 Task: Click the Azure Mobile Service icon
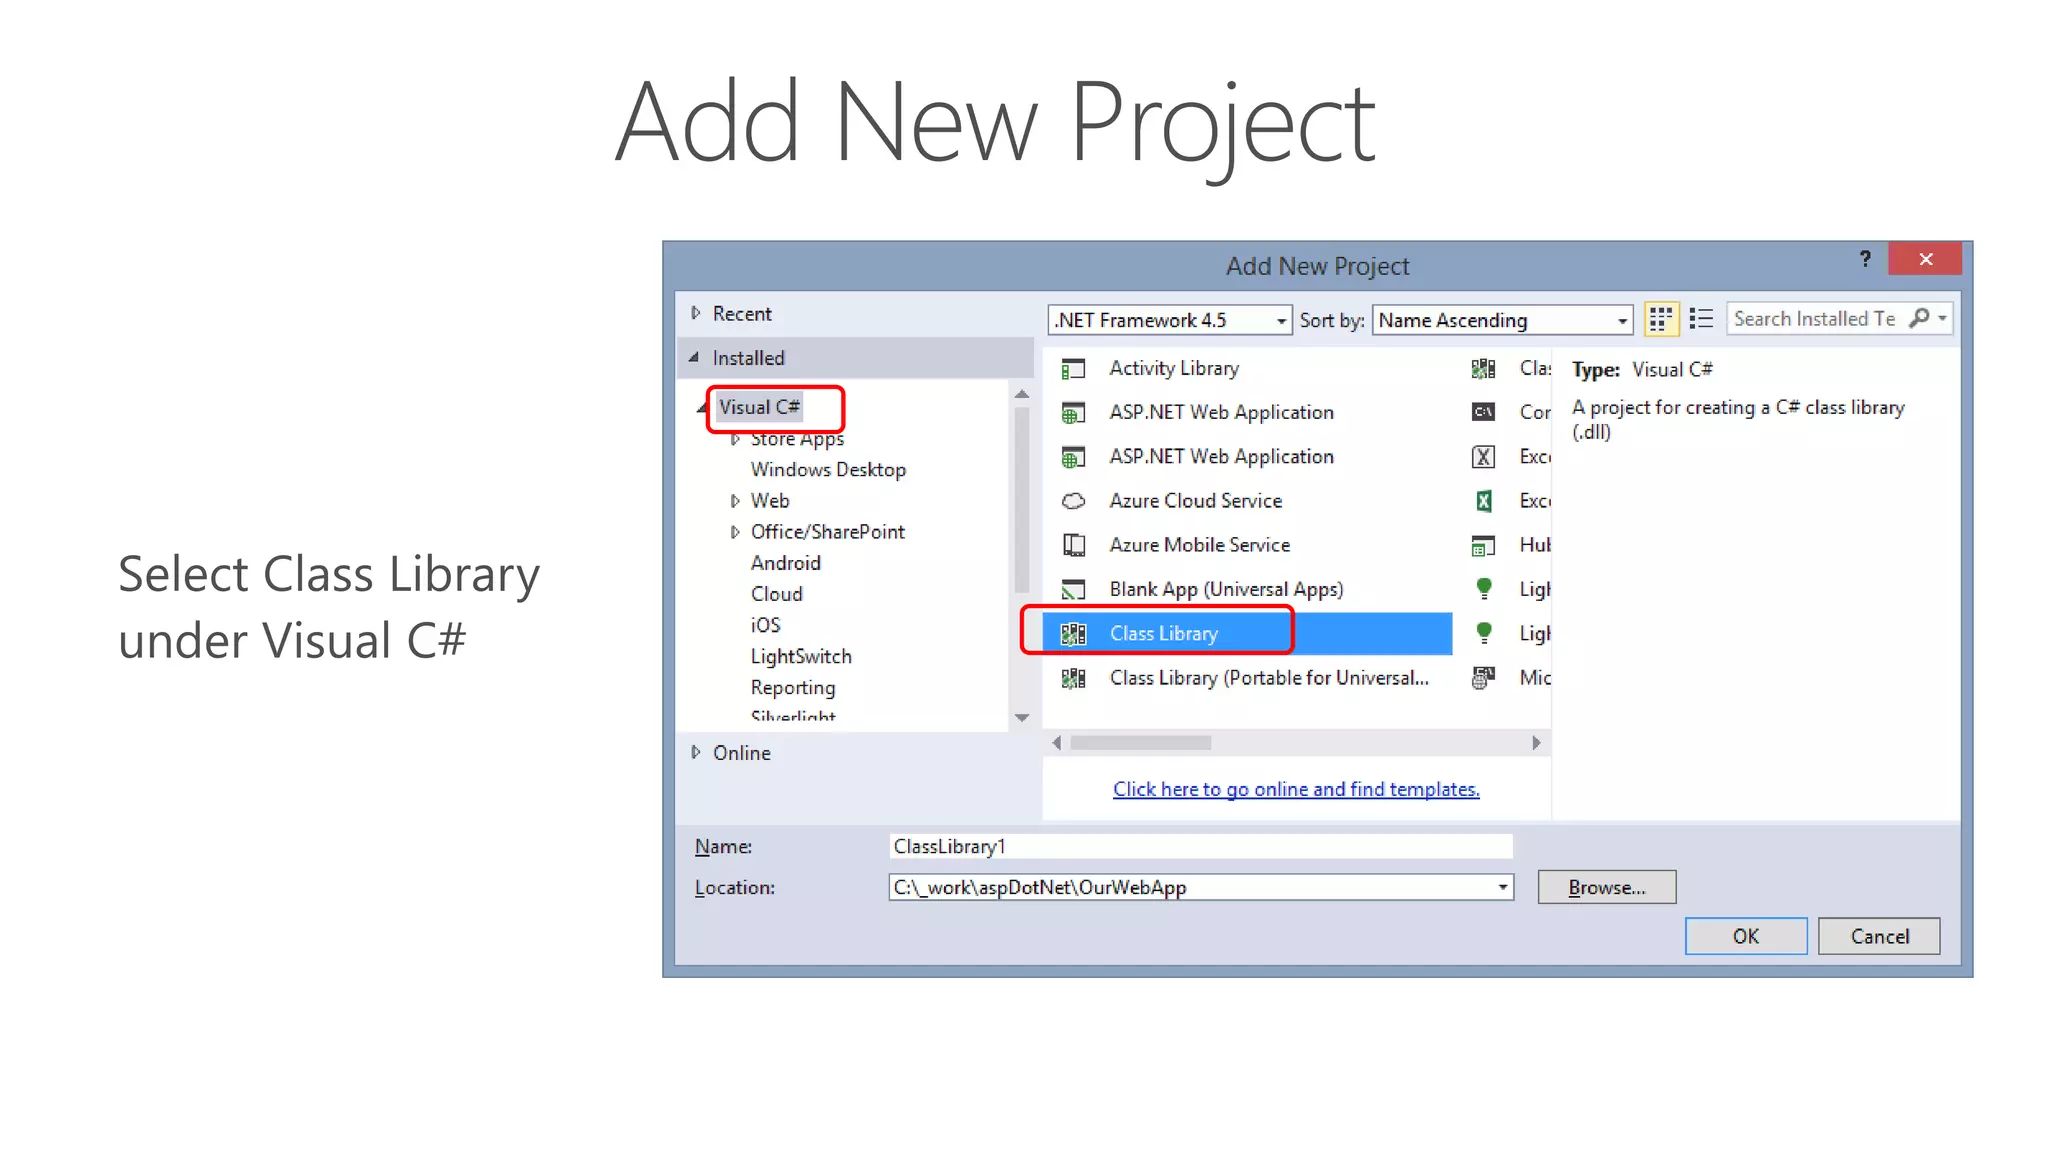[1073, 545]
